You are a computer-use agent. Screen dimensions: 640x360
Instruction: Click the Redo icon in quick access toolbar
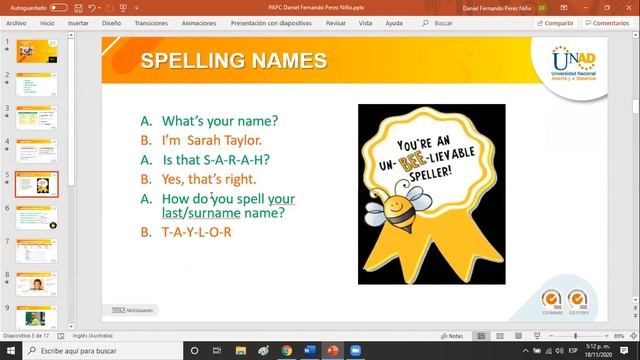tap(109, 8)
